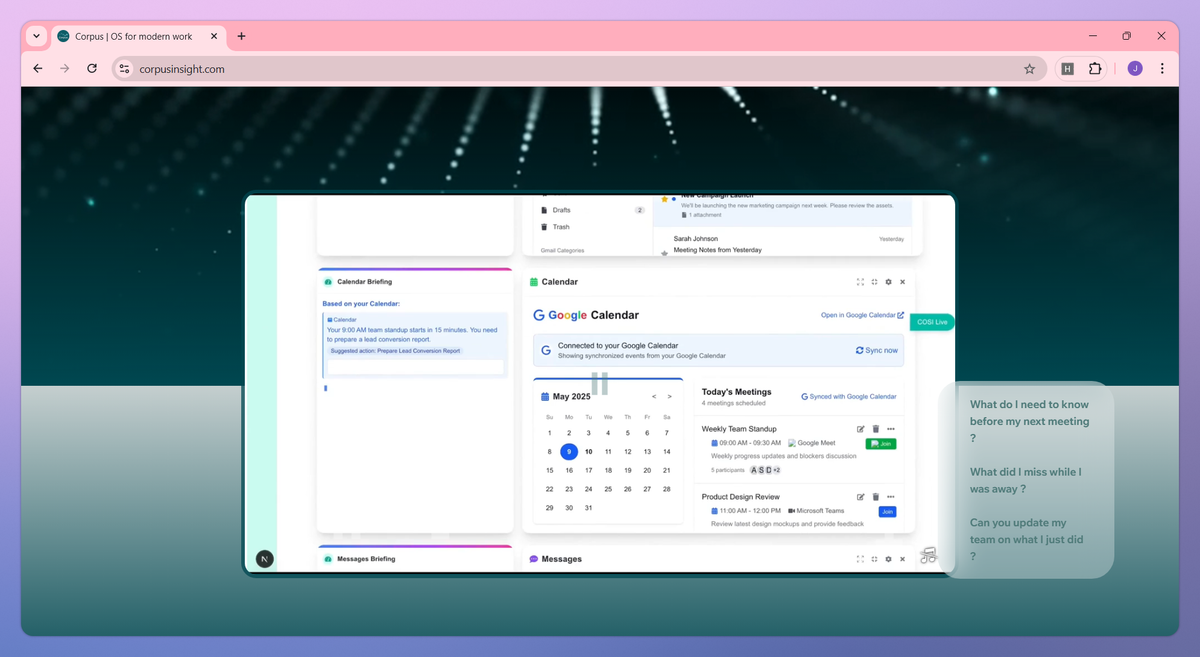
Task: Click the +2 participants badge
Action: point(776,470)
